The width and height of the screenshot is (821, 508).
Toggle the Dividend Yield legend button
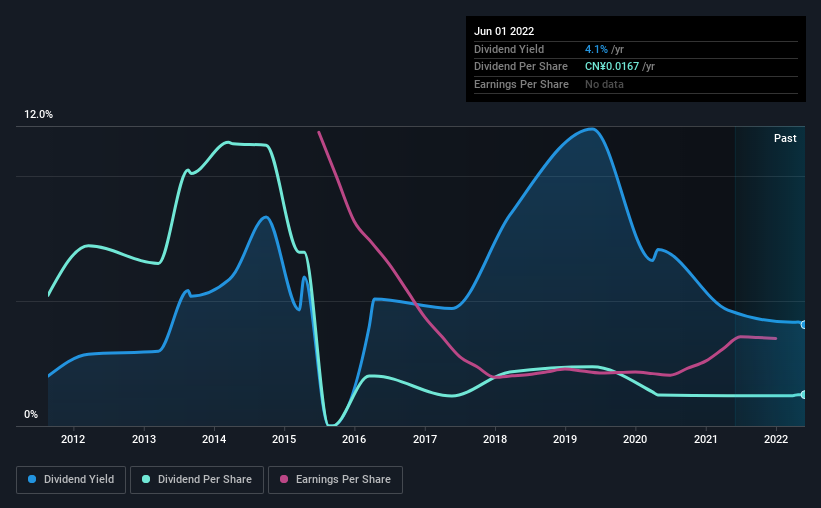pos(71,480)
